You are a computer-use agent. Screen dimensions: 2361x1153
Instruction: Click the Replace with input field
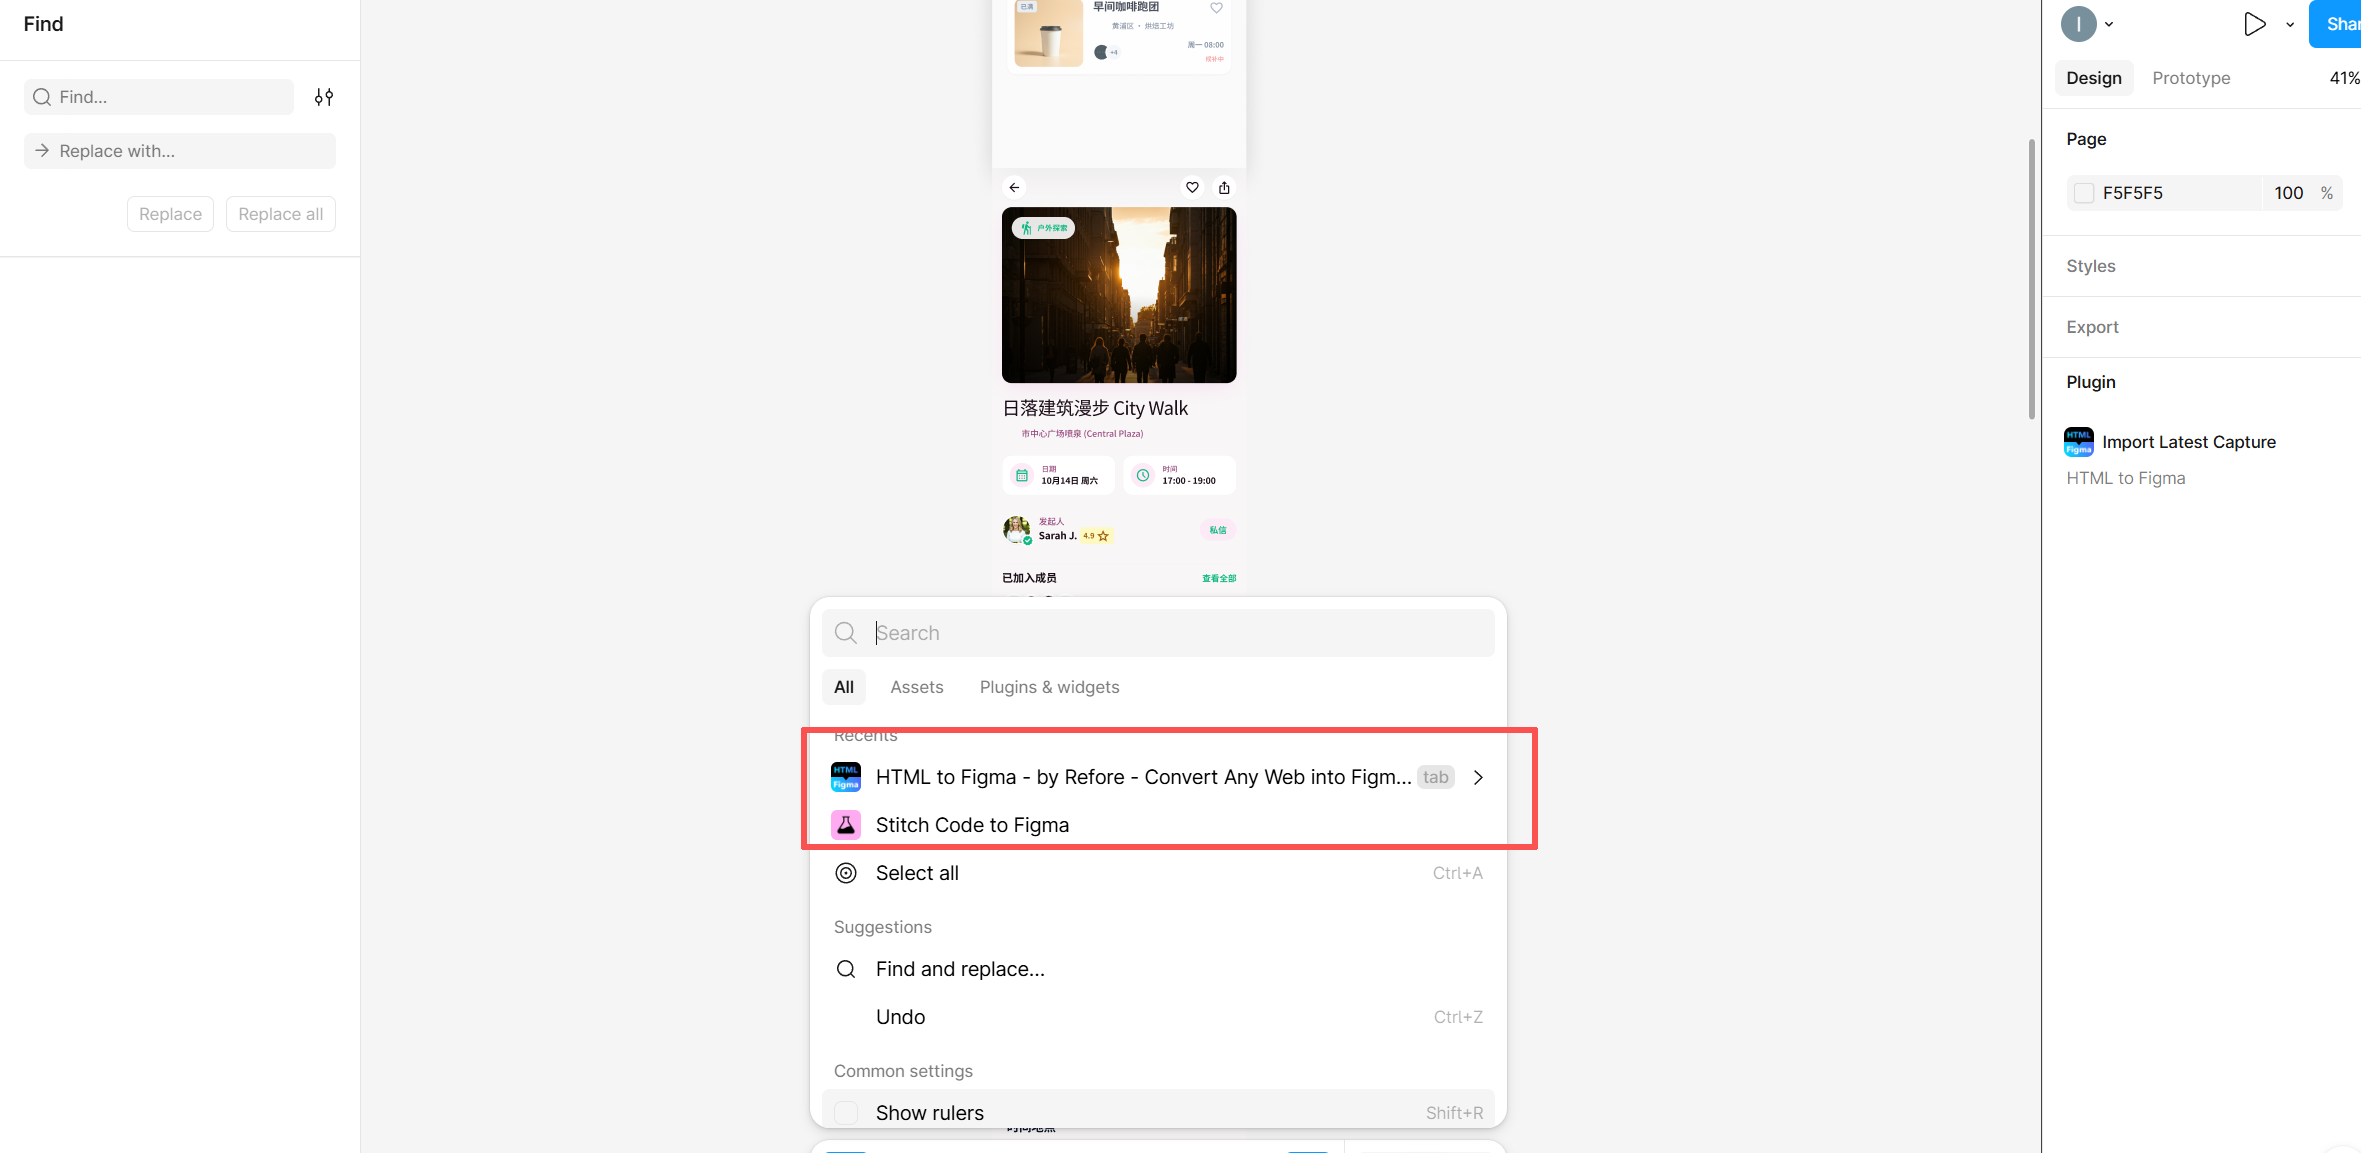click(180, 151)
